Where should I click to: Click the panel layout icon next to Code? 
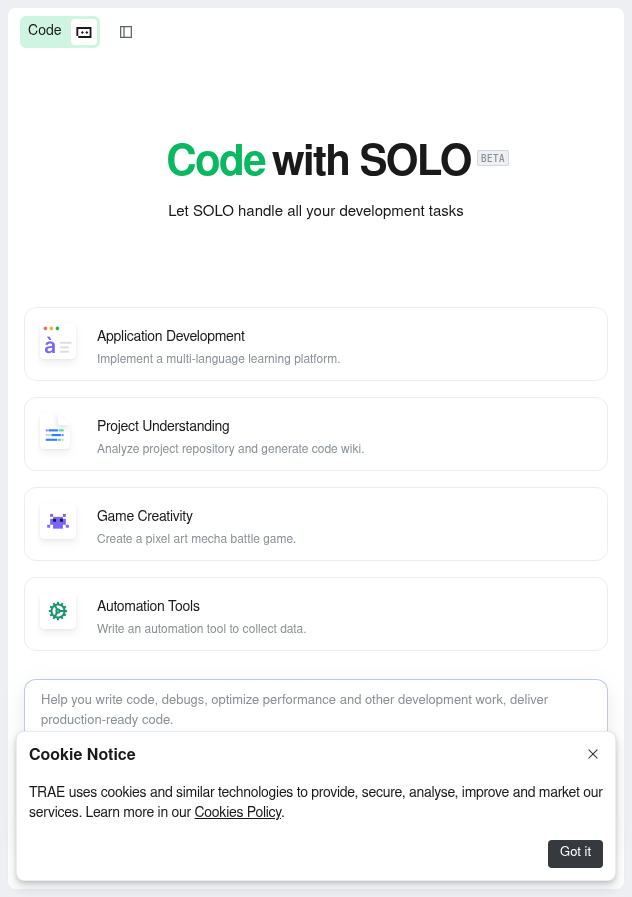[x=126, y=31]
